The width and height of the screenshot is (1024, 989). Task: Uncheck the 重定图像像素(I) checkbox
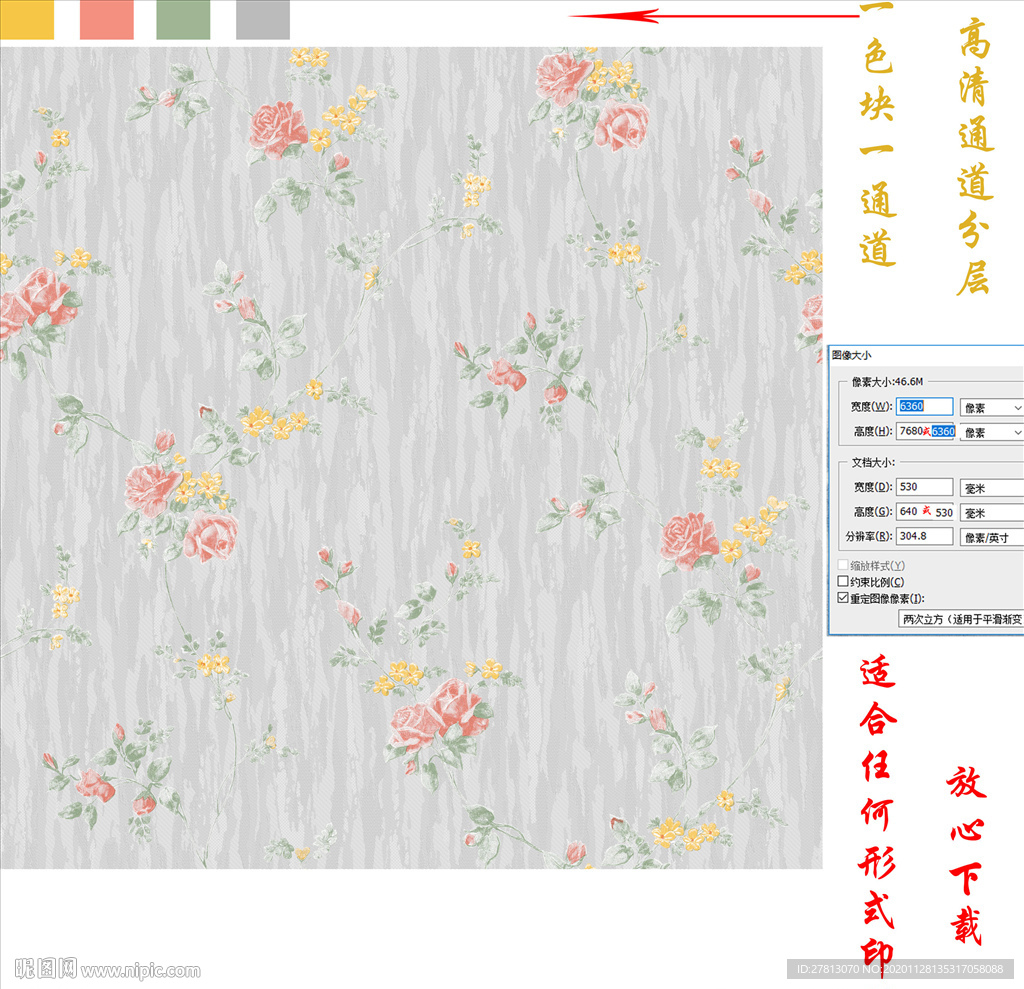[842, 598]
